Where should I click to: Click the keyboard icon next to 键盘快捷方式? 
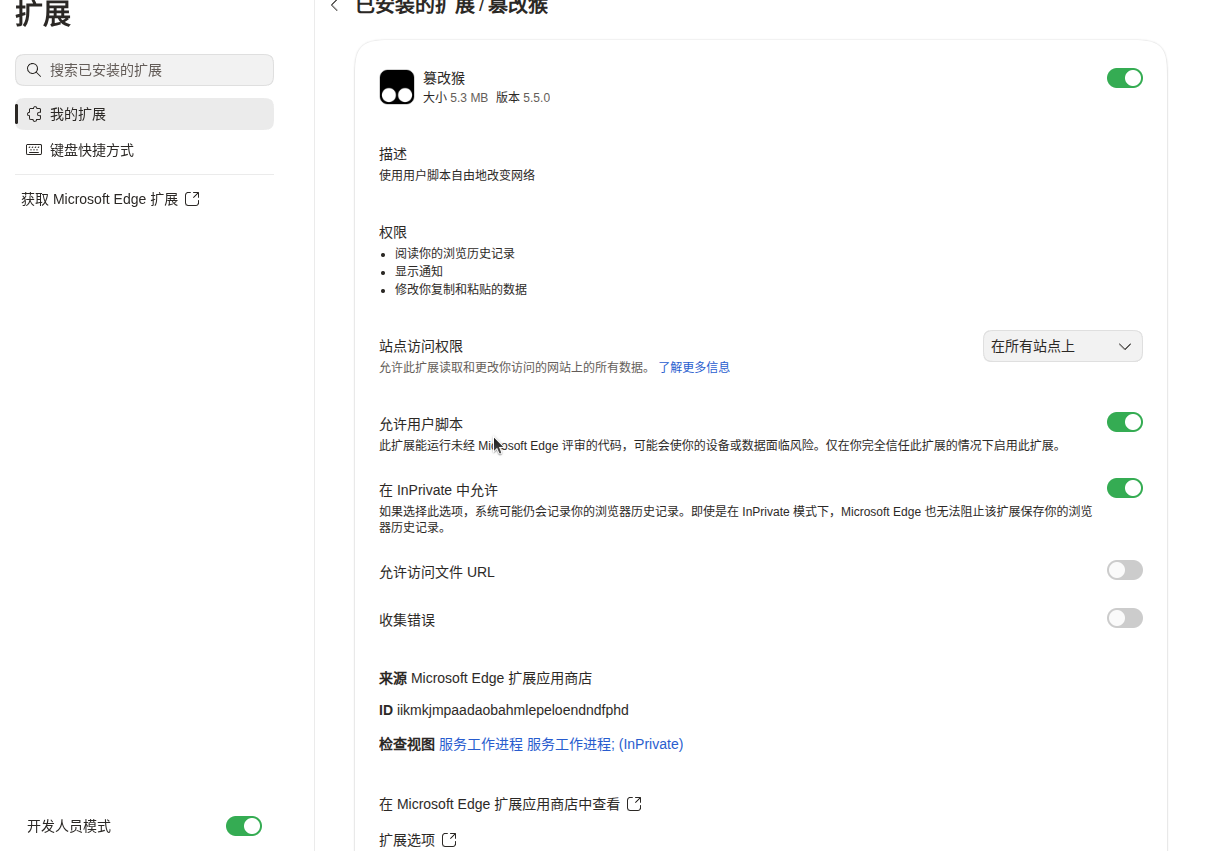click(x=34, y=150)
